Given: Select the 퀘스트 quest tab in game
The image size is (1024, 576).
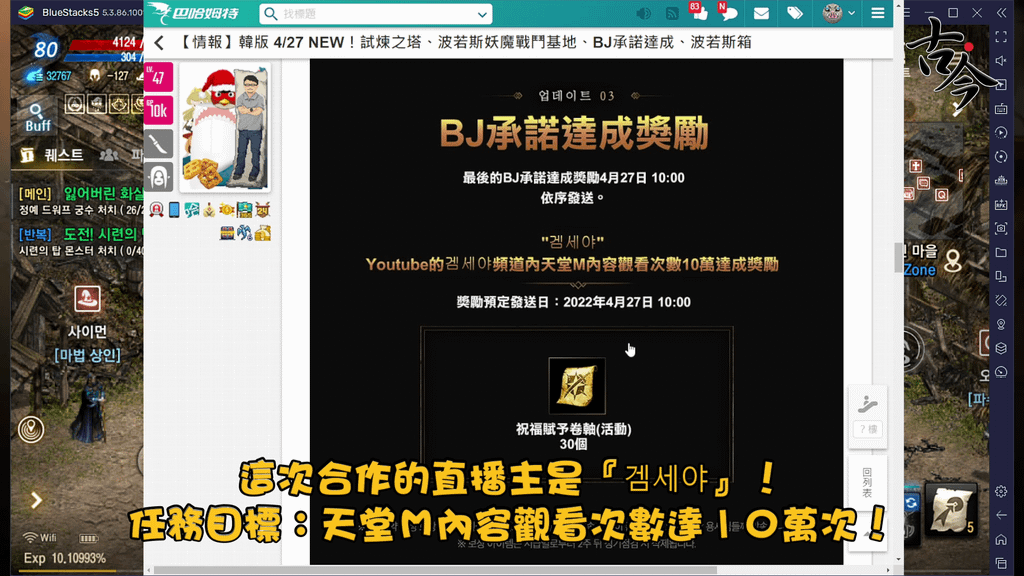Looking at the screenshot, I should pyautogui.click(x=54, y=155).
